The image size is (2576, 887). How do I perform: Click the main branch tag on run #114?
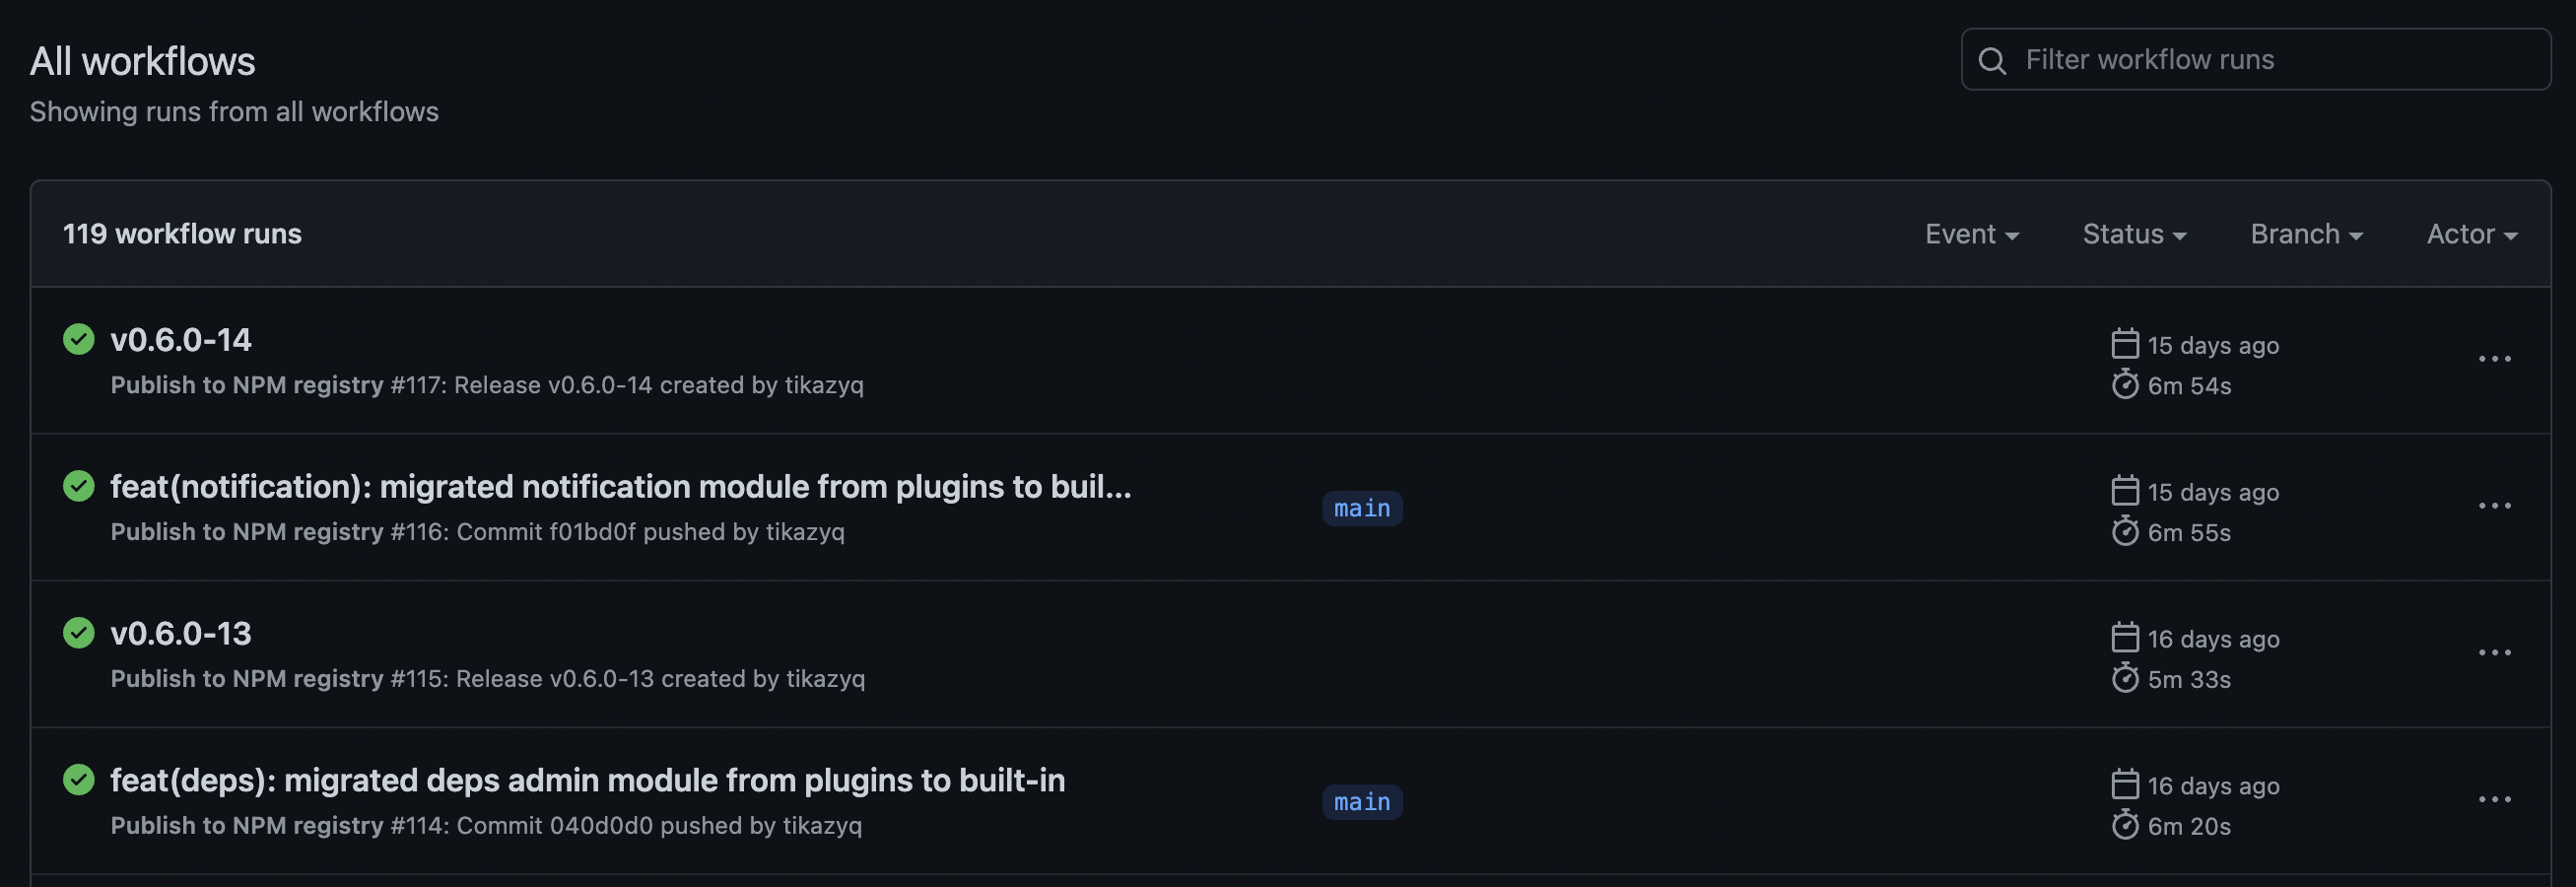[1362, 802]
